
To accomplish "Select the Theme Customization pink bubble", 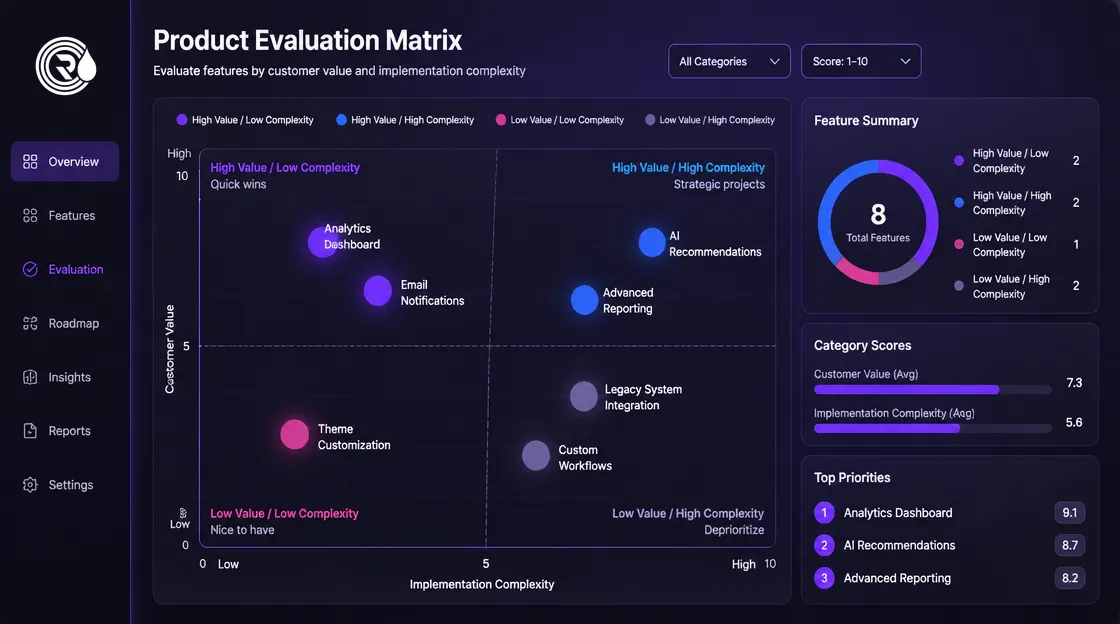I will [294, 434].
